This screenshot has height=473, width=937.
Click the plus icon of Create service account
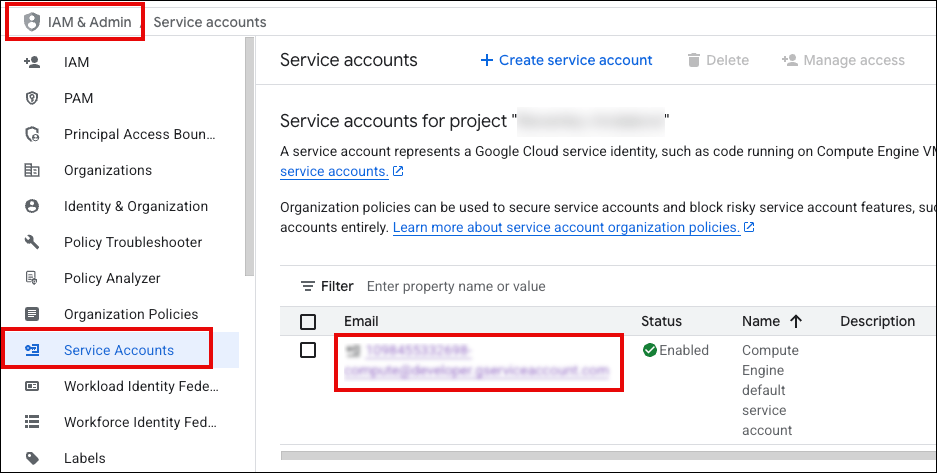[487, 60]
